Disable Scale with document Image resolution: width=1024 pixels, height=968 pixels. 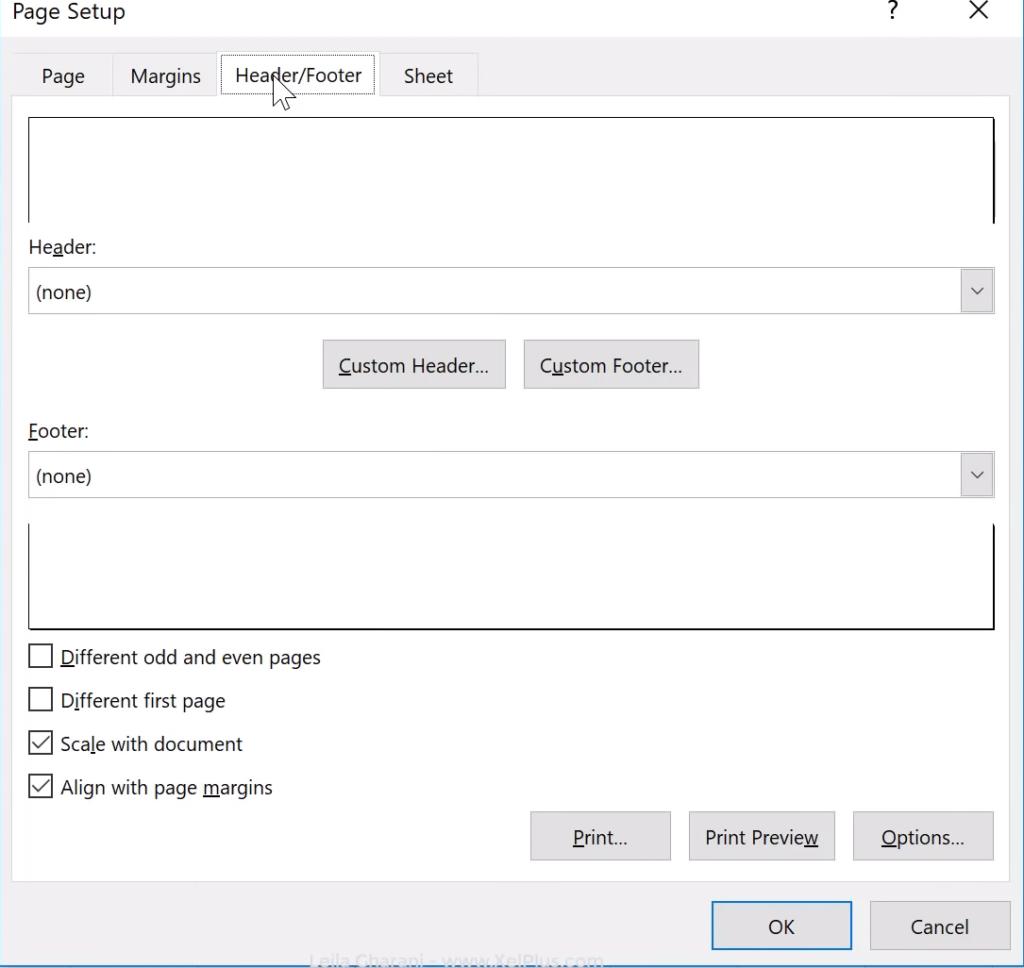(40, 742)
